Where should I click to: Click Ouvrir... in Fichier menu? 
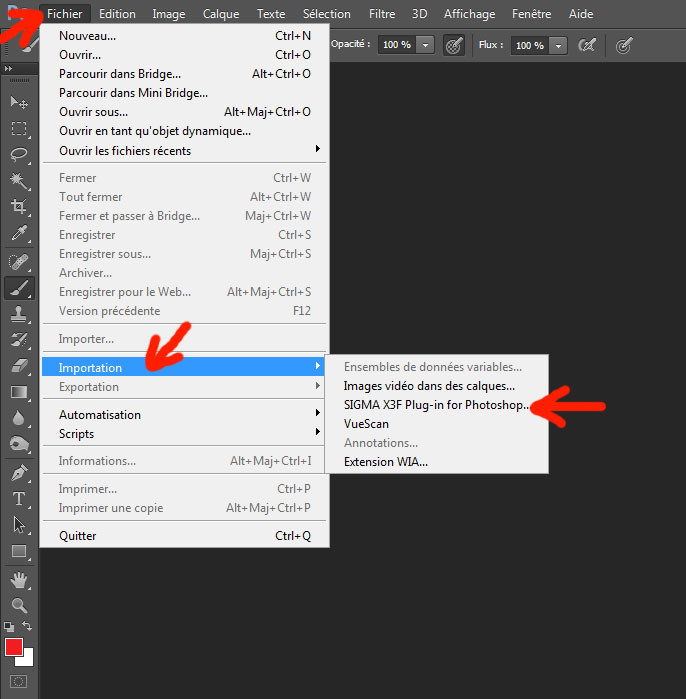tap(184, 55)
